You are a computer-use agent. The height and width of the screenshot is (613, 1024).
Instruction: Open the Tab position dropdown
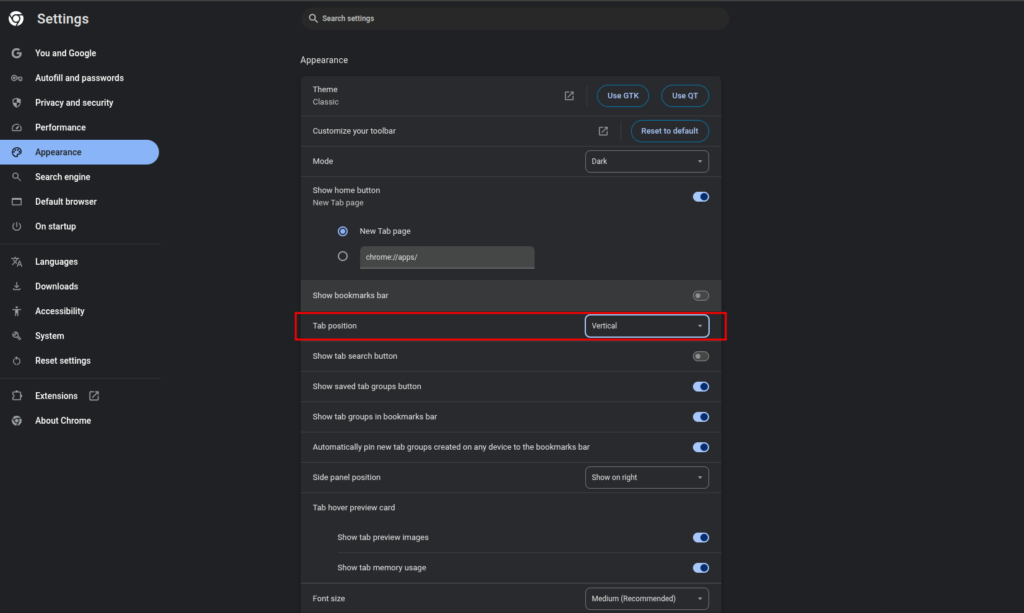pos(646,325)
